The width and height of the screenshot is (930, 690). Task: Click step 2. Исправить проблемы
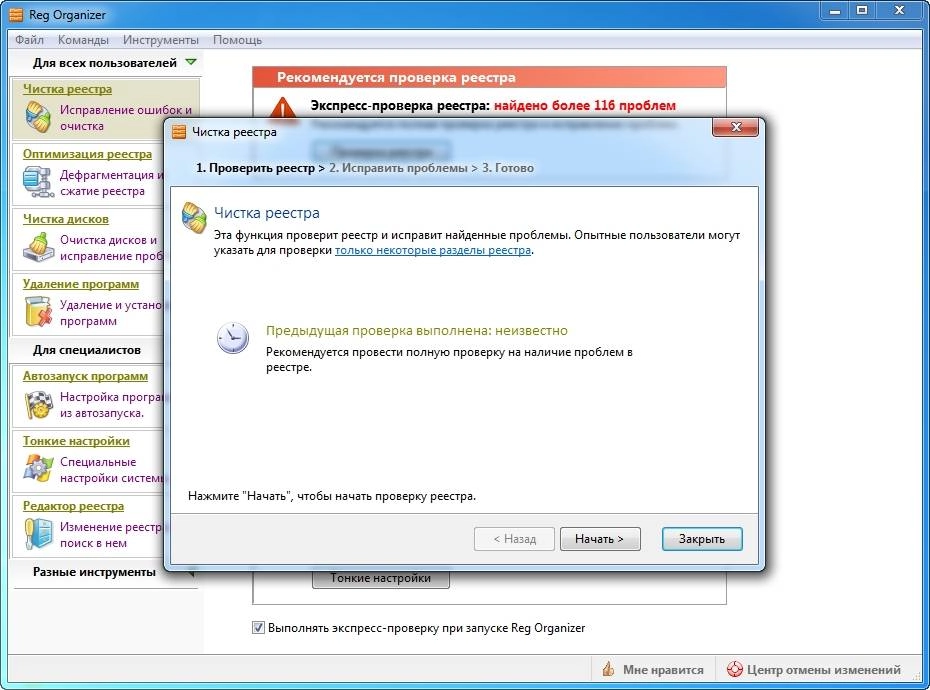[399, 168]
